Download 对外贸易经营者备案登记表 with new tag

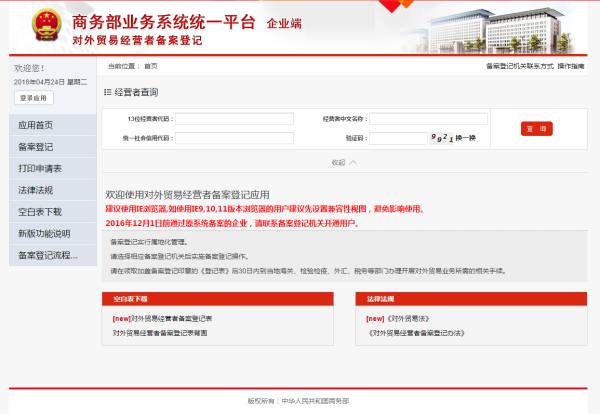162,318
